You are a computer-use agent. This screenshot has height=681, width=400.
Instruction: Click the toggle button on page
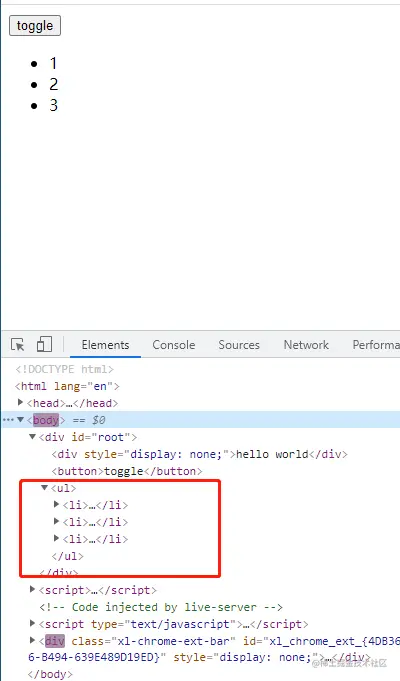point(35,26)
